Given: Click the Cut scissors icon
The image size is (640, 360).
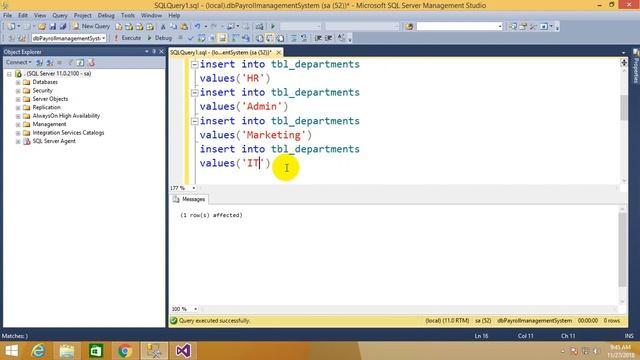Looking at the screenshot, I should 163,27.
